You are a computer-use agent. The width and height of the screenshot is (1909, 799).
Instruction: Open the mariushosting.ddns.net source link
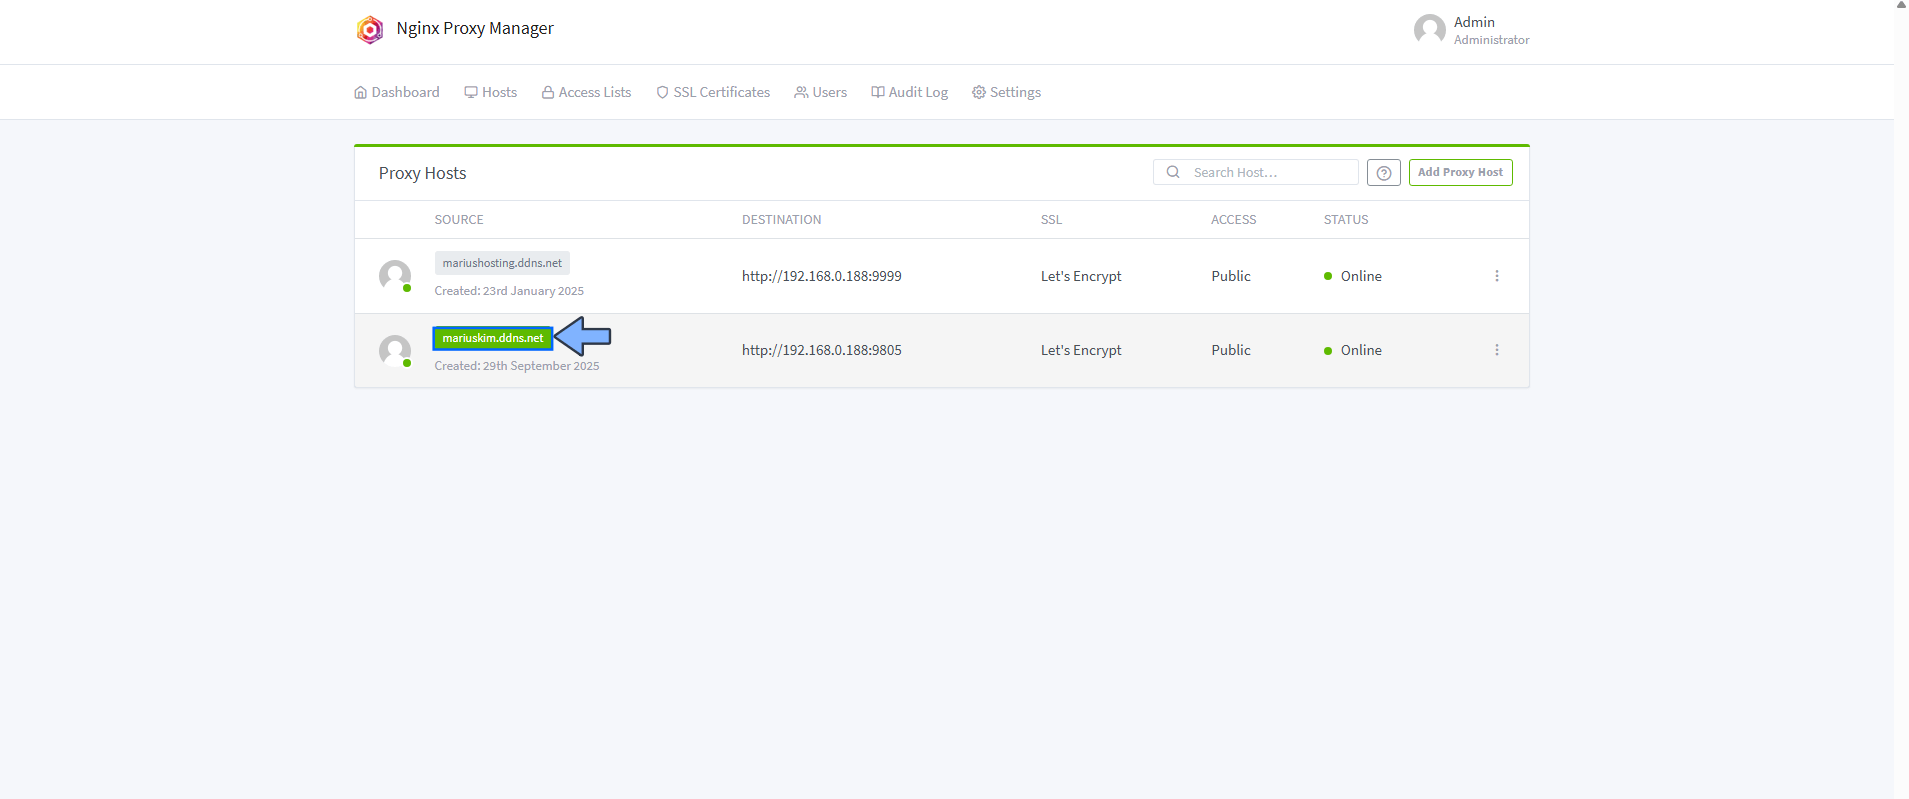(x=502, y=263)
